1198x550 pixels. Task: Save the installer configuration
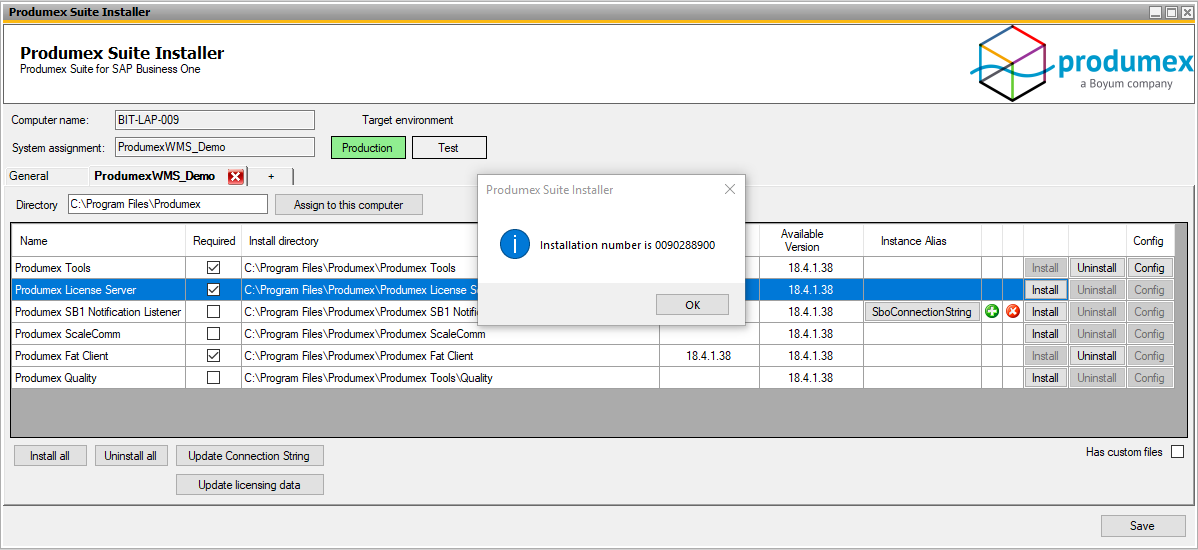click(1142, 526)
